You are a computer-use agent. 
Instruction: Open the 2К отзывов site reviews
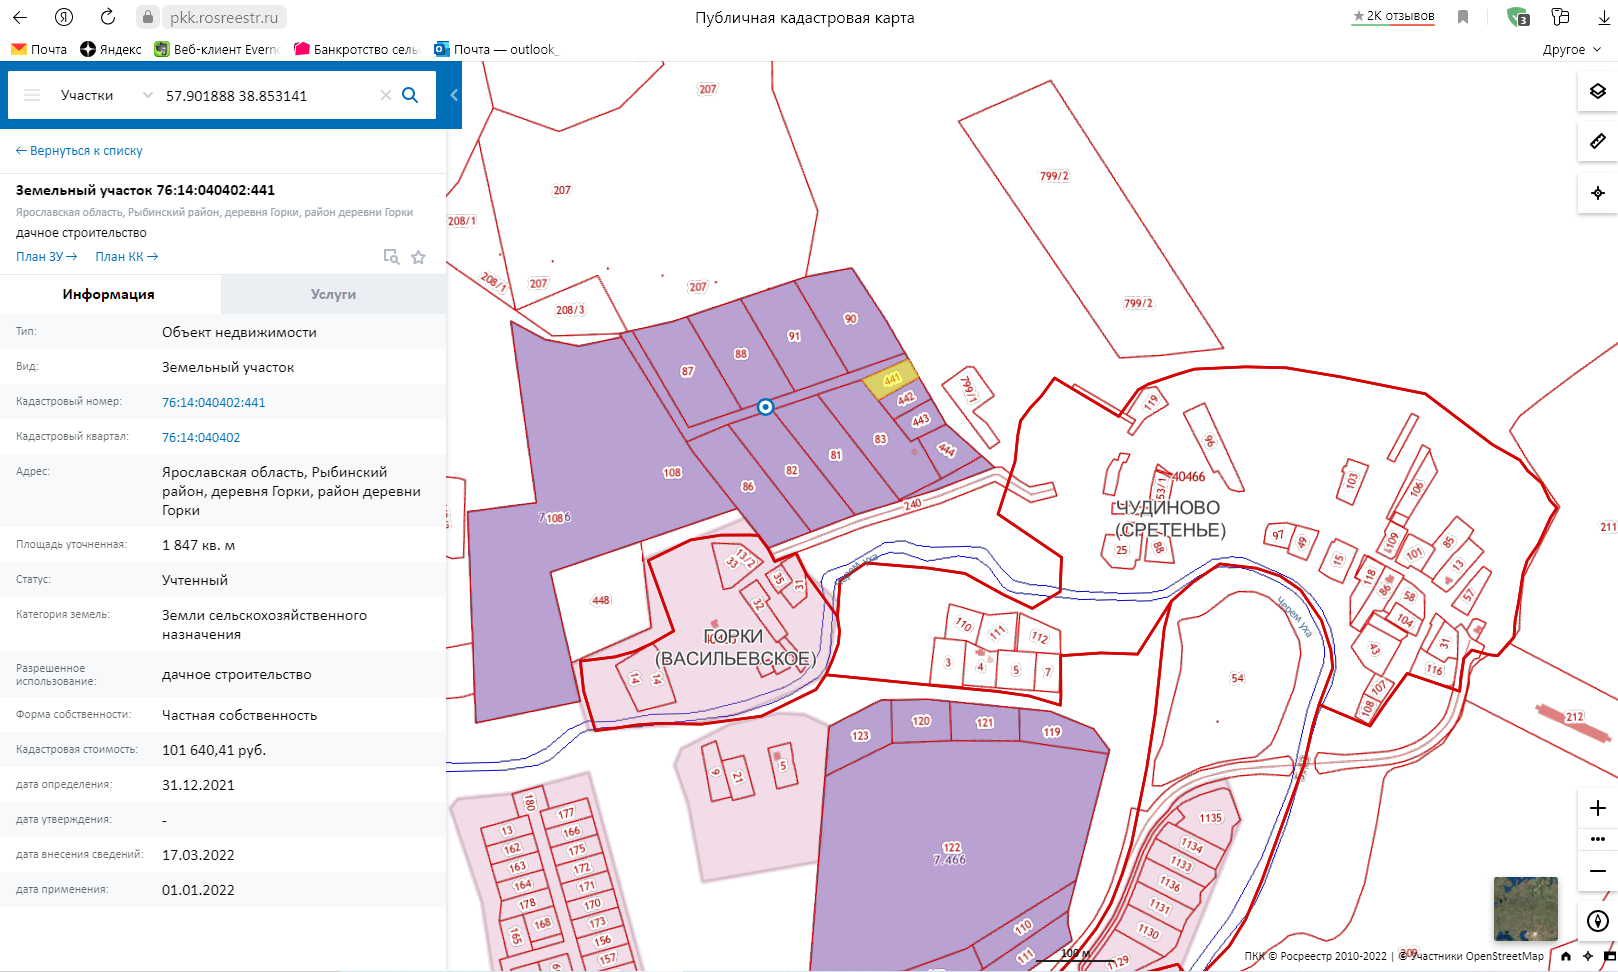(x=1393, y=16)
